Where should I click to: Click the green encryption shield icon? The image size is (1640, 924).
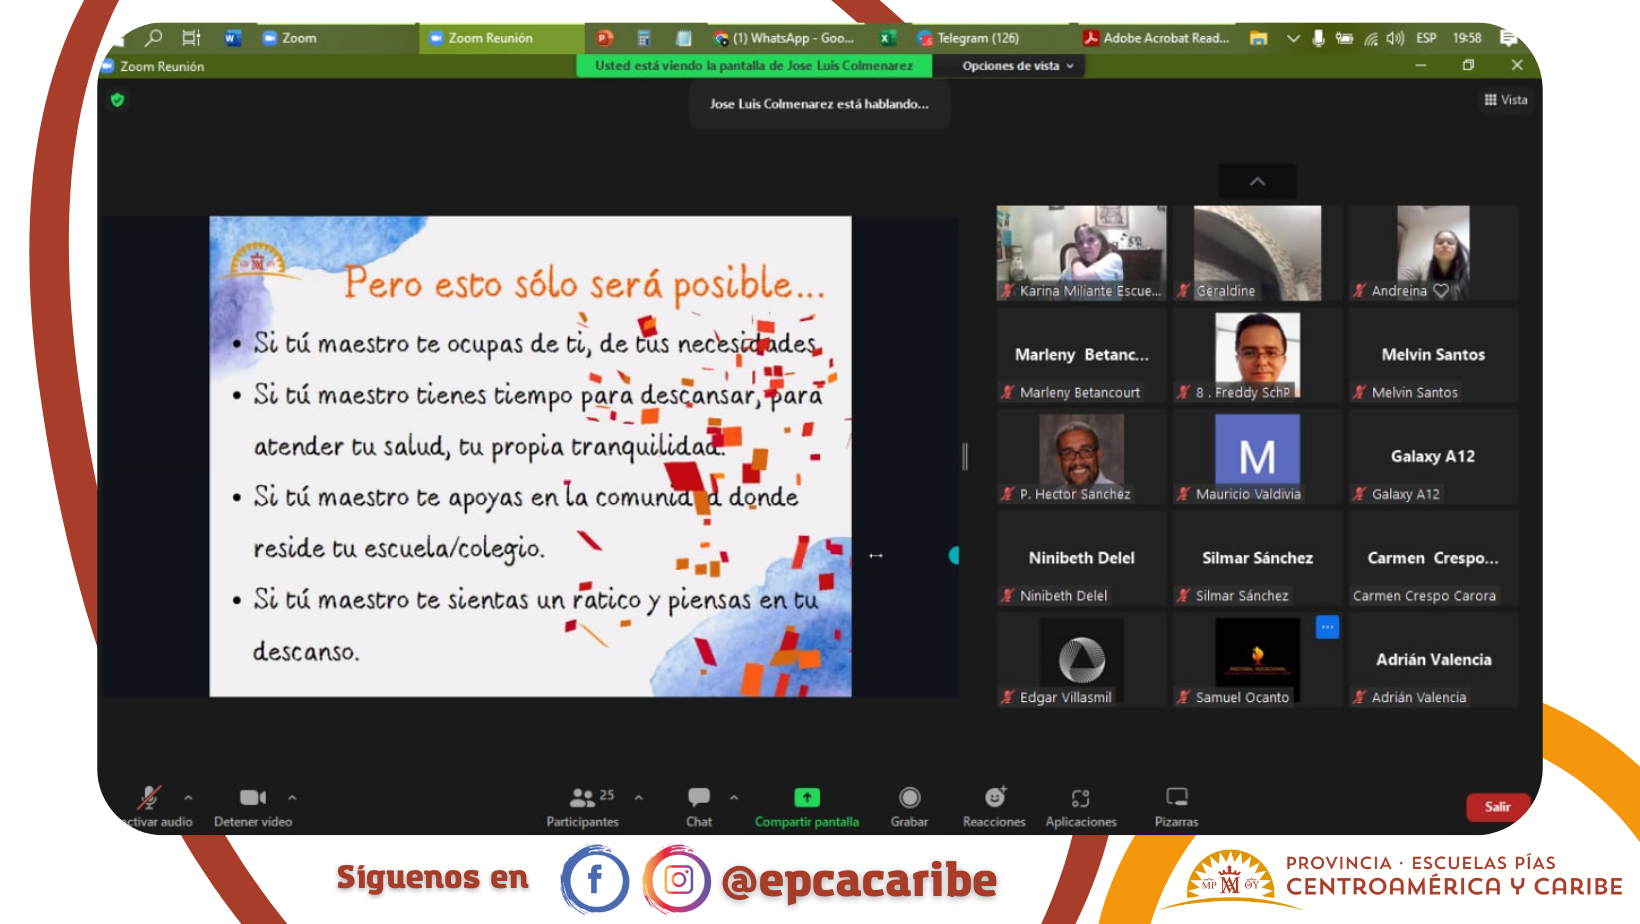[118, 100]
